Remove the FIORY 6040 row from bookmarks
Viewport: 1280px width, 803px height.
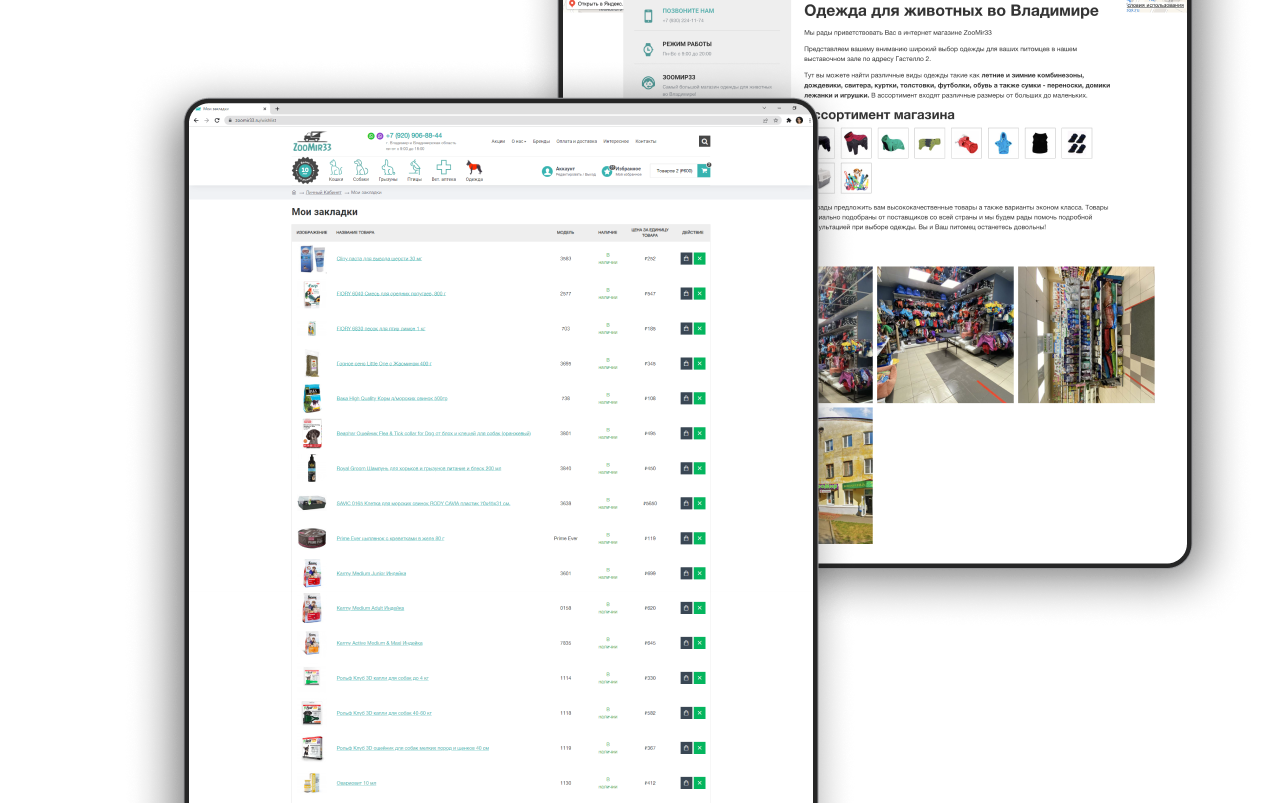click(x=700, y=293)
